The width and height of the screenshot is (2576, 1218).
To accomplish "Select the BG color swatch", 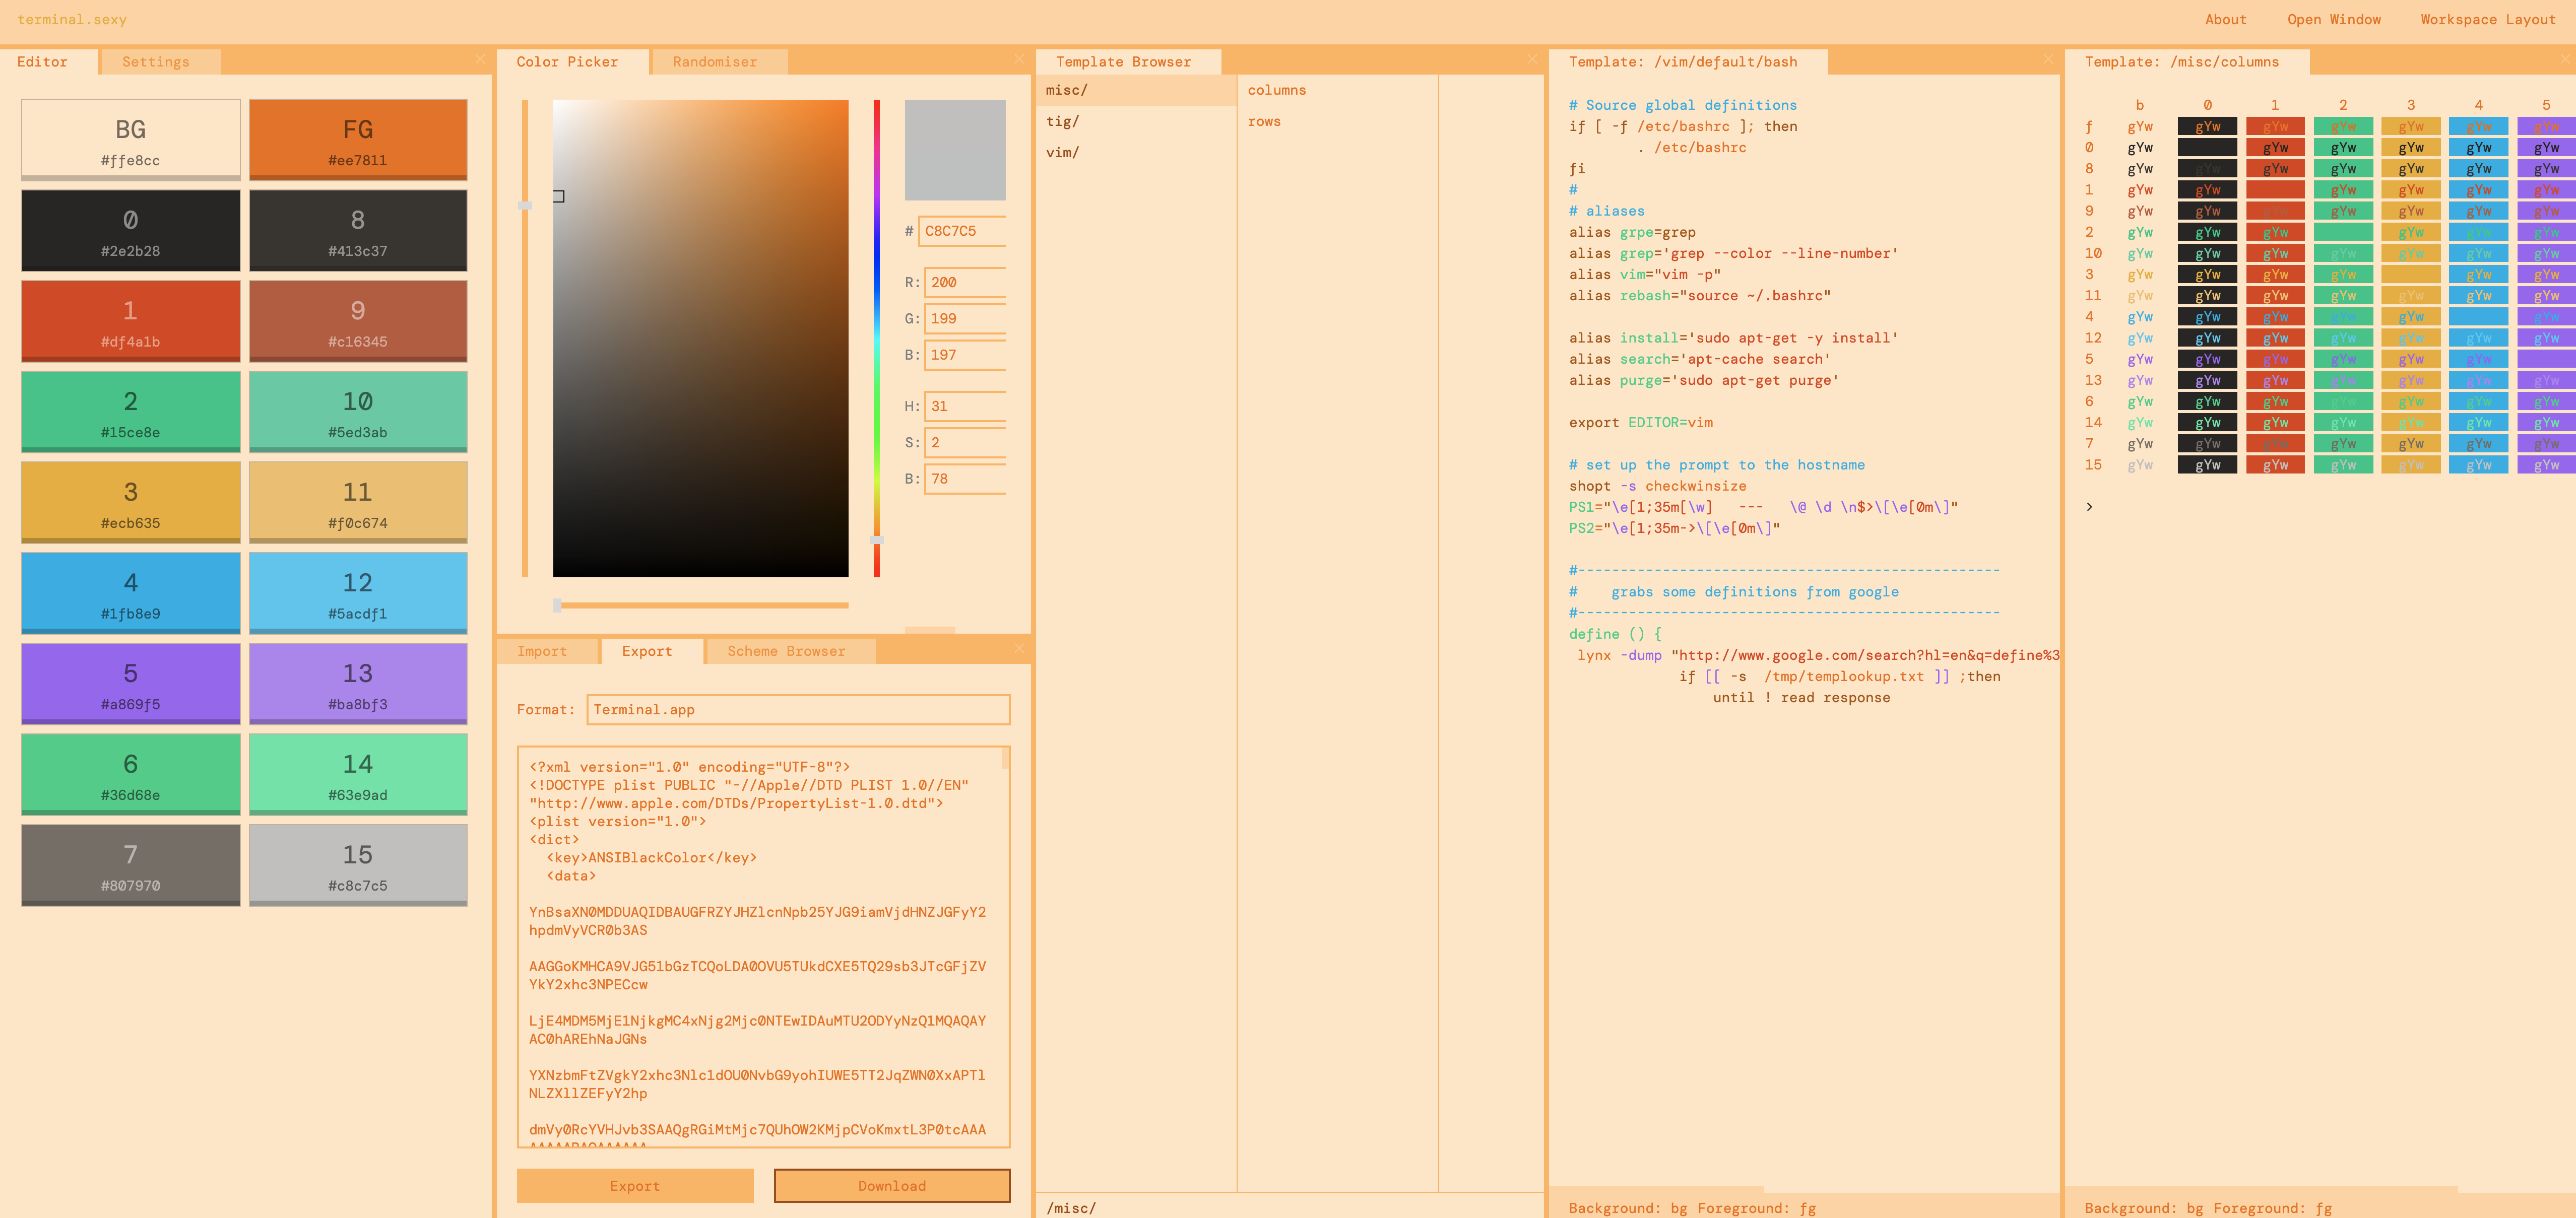I will 130,139.
